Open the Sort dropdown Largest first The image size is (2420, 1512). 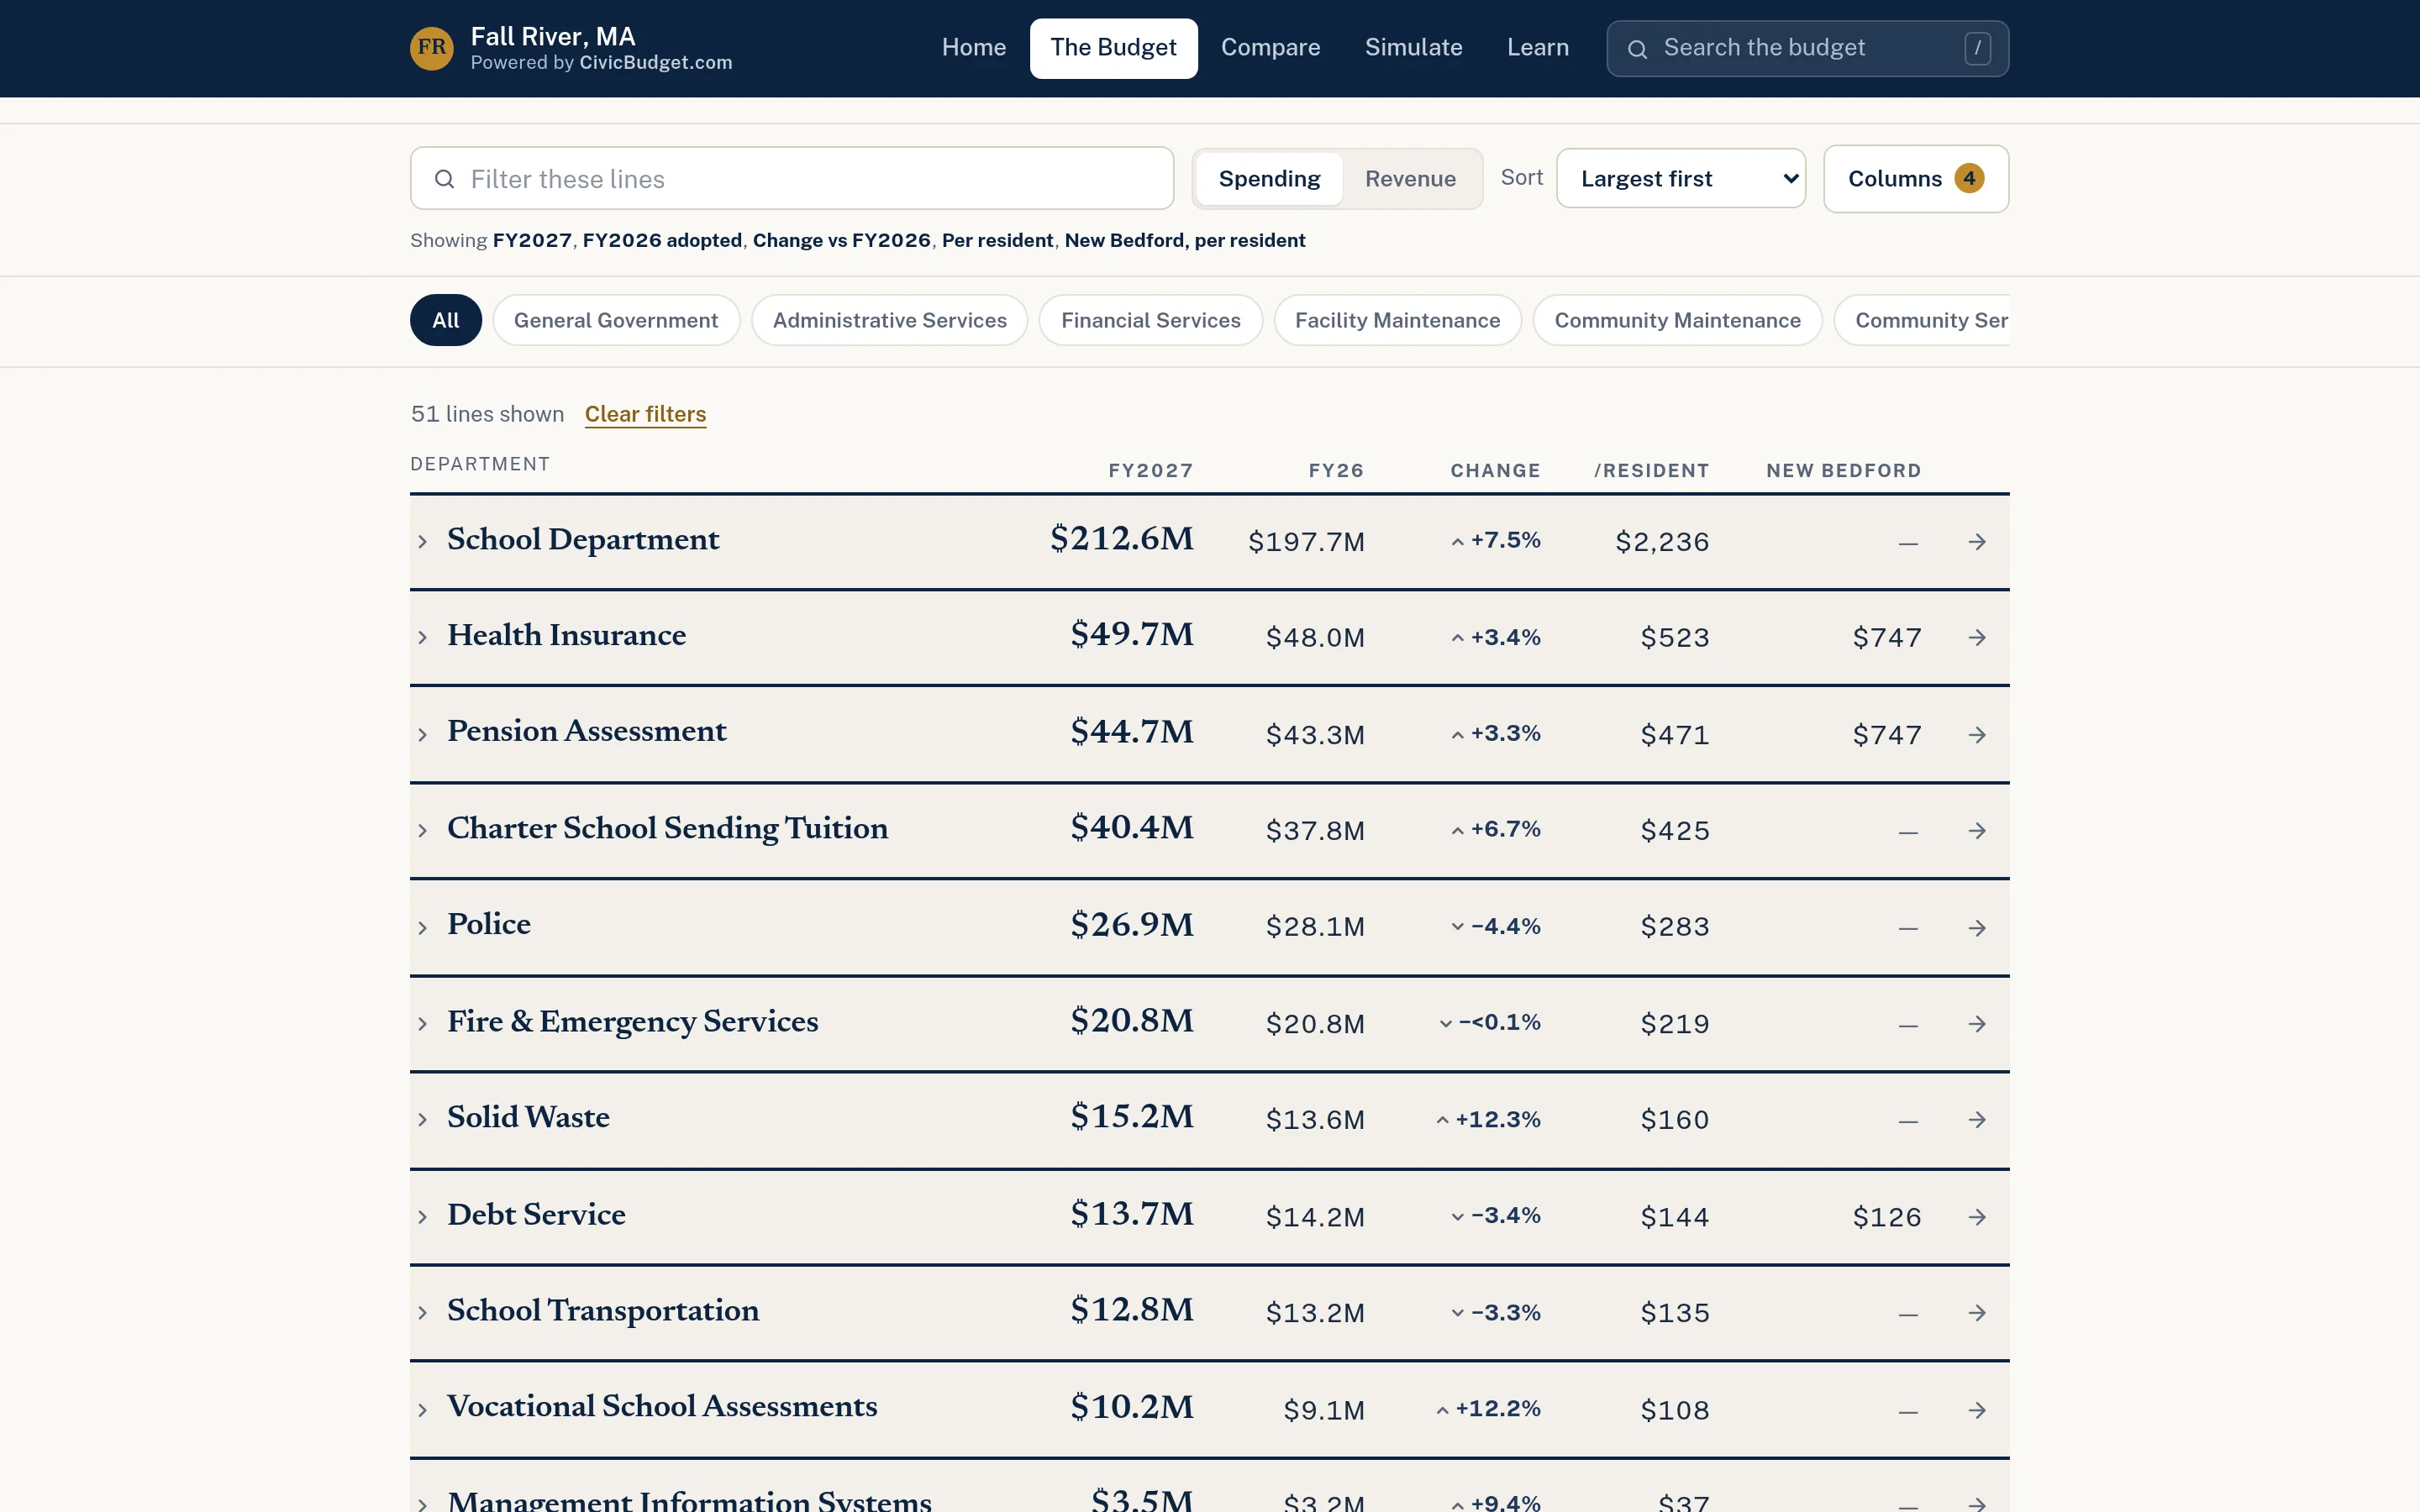coord(1681,179)
